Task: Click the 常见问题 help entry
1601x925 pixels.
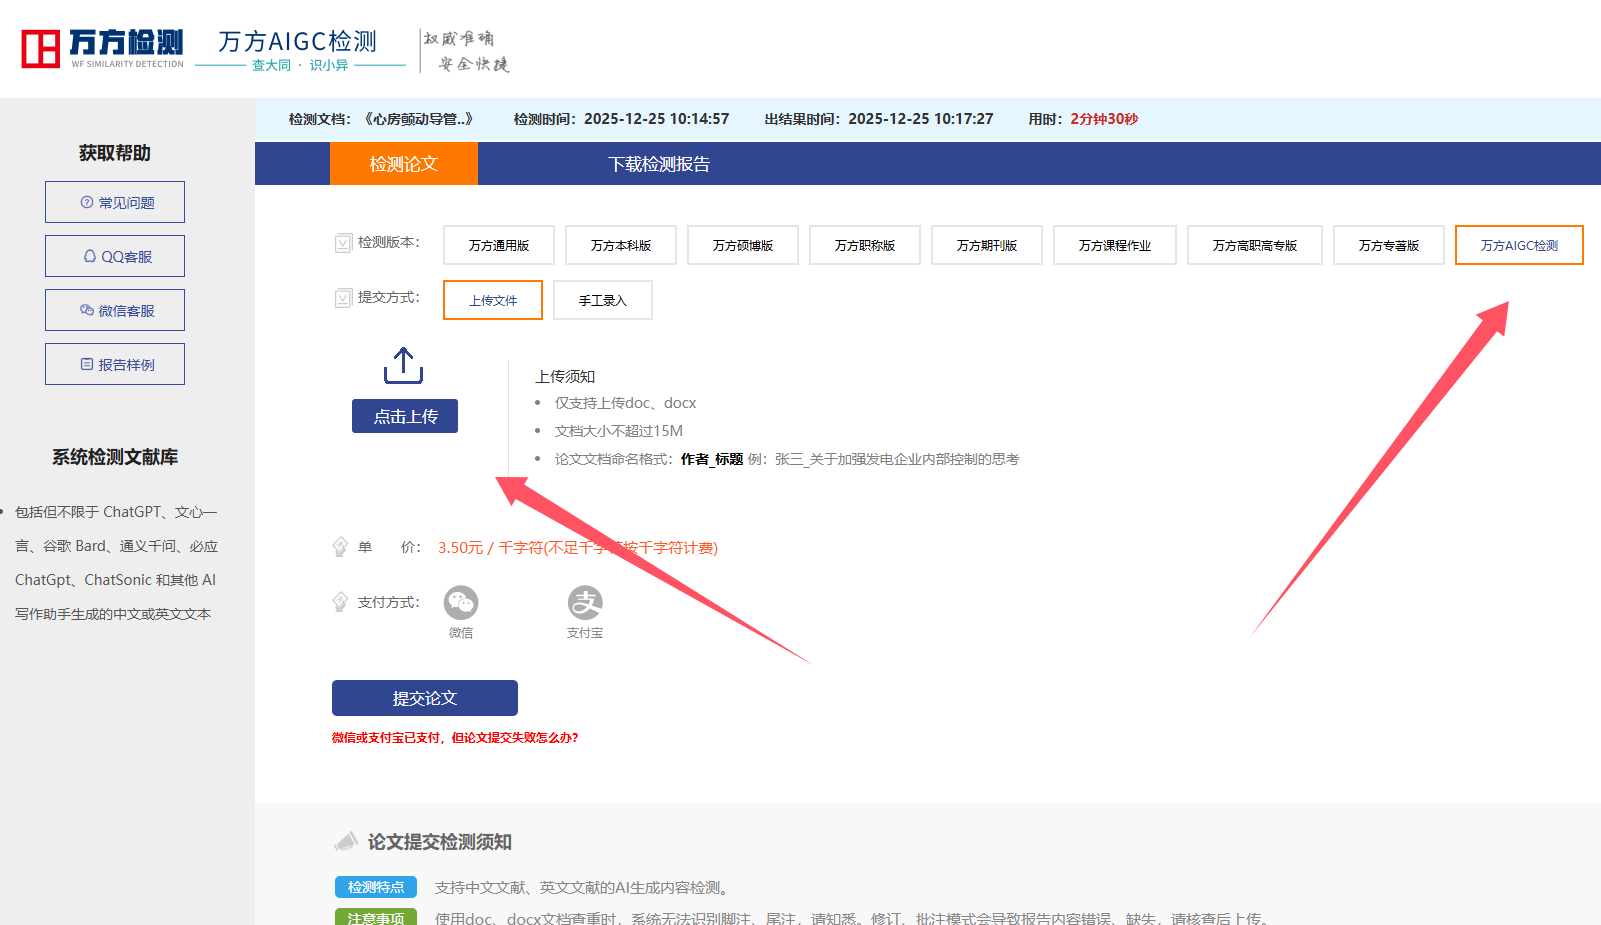Action: point(114,201)
